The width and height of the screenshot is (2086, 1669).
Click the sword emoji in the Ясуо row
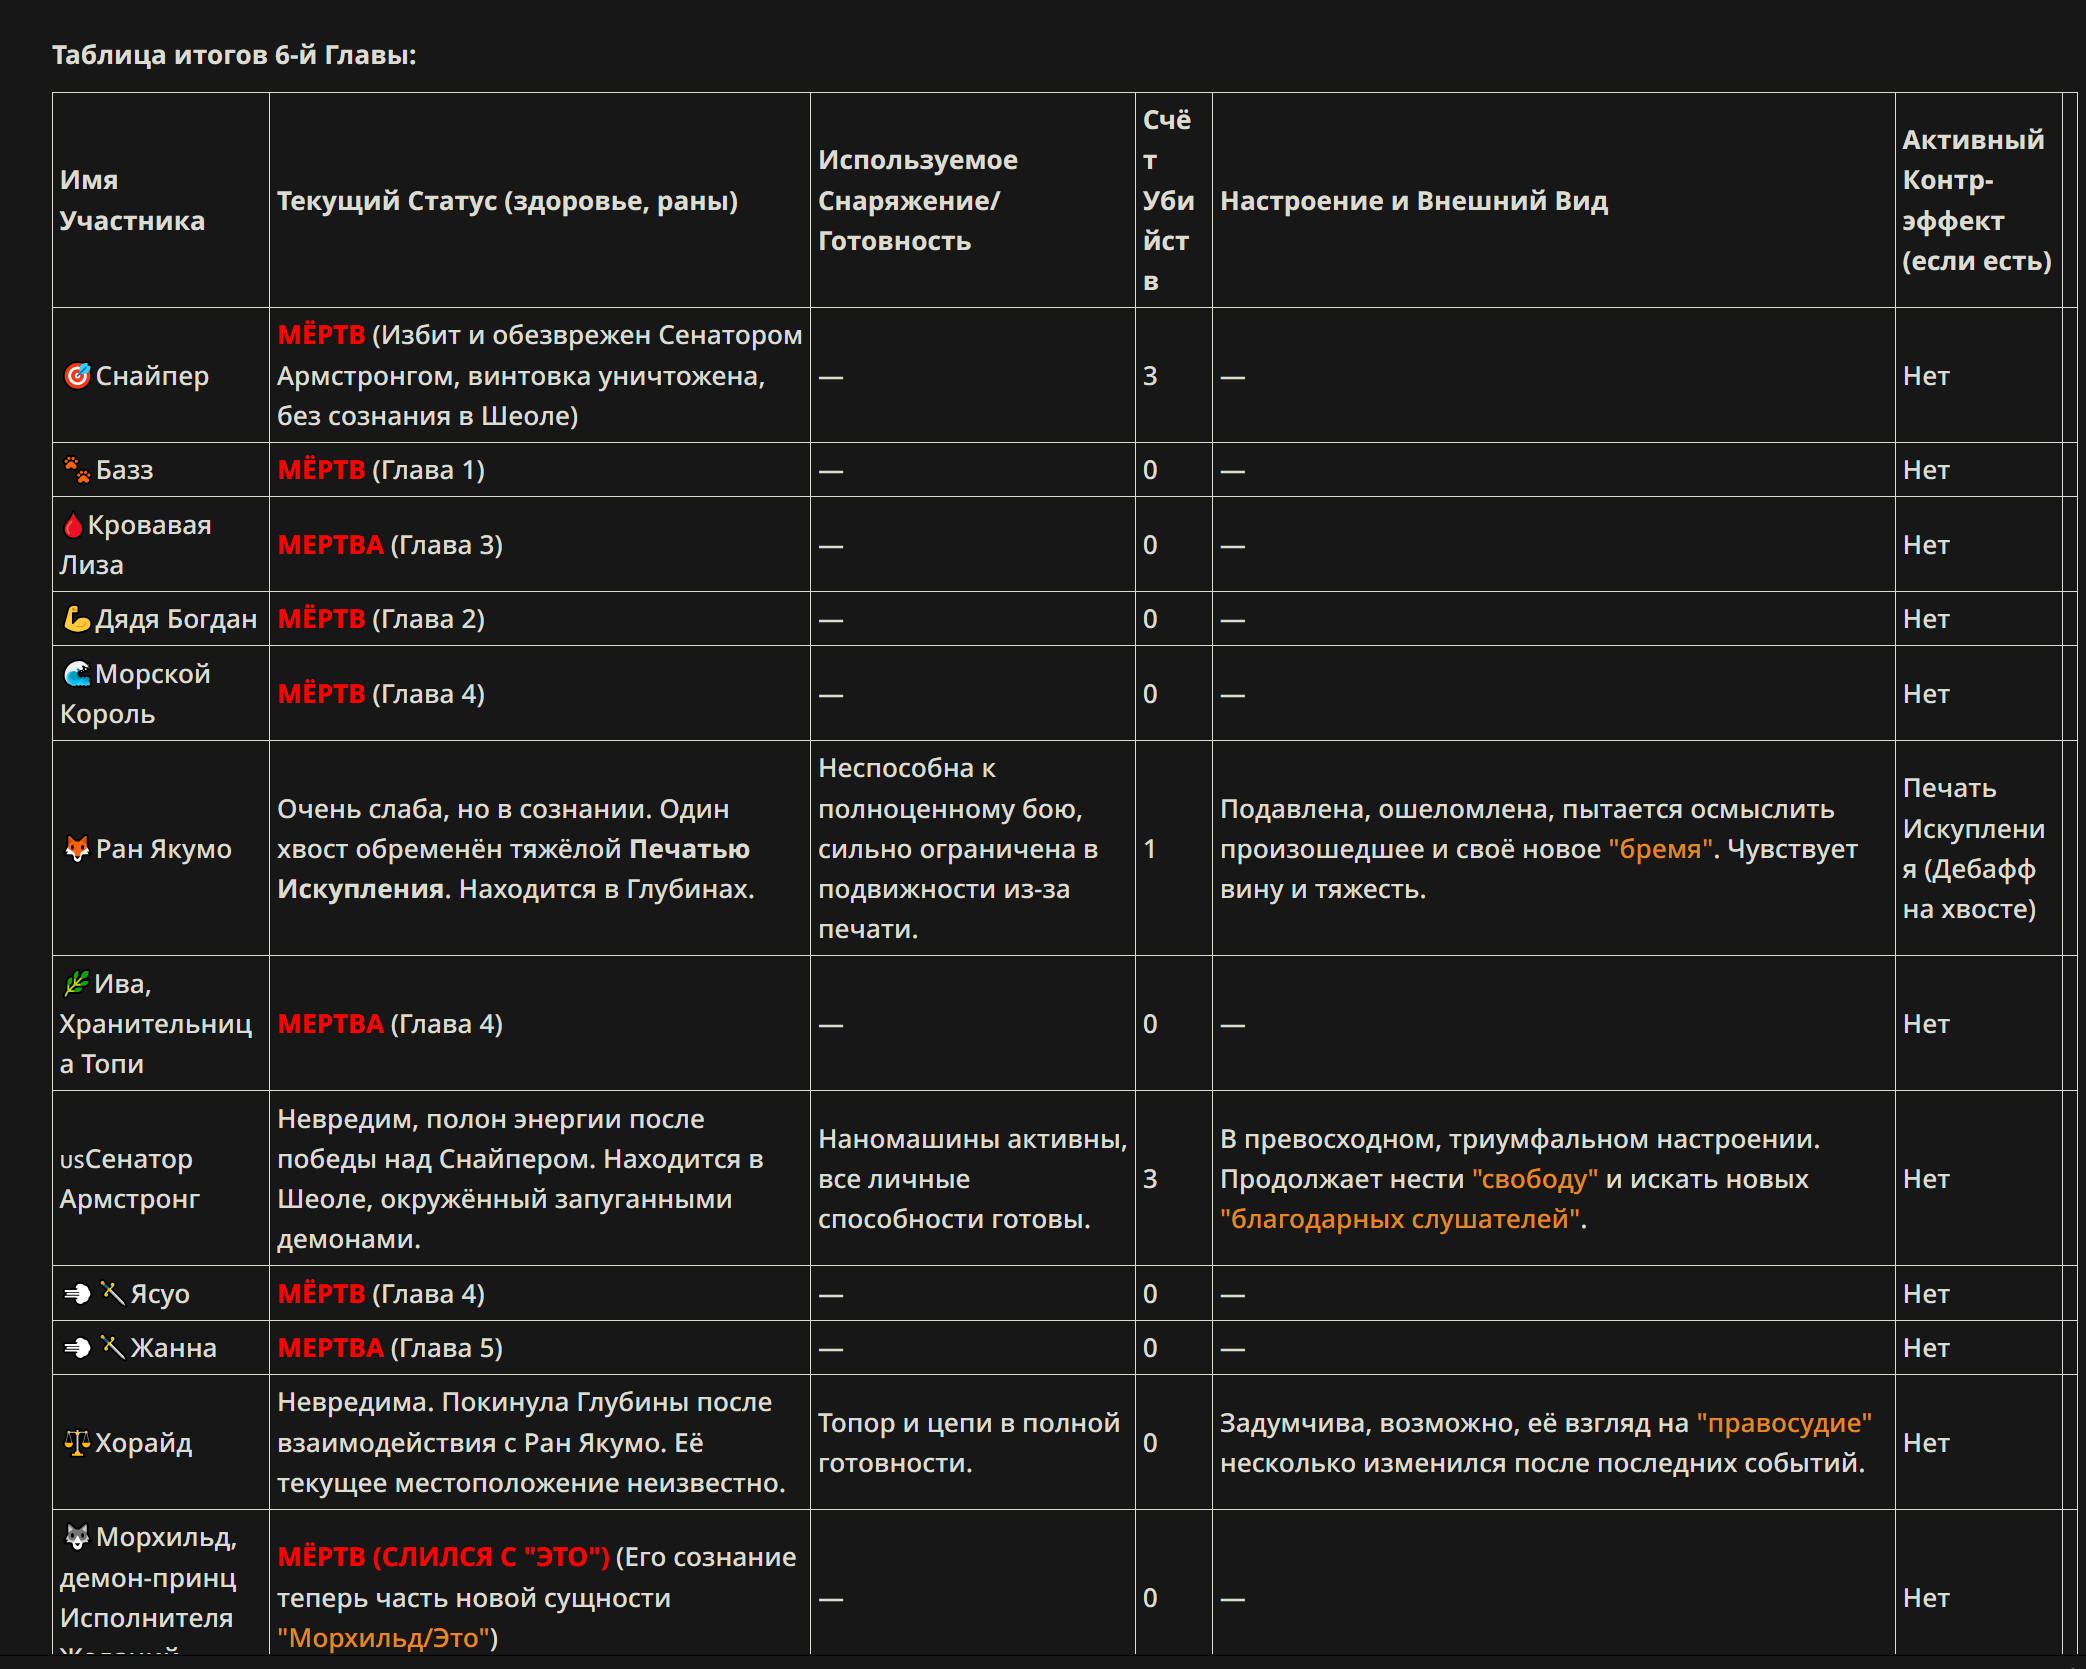(112, 1293)
